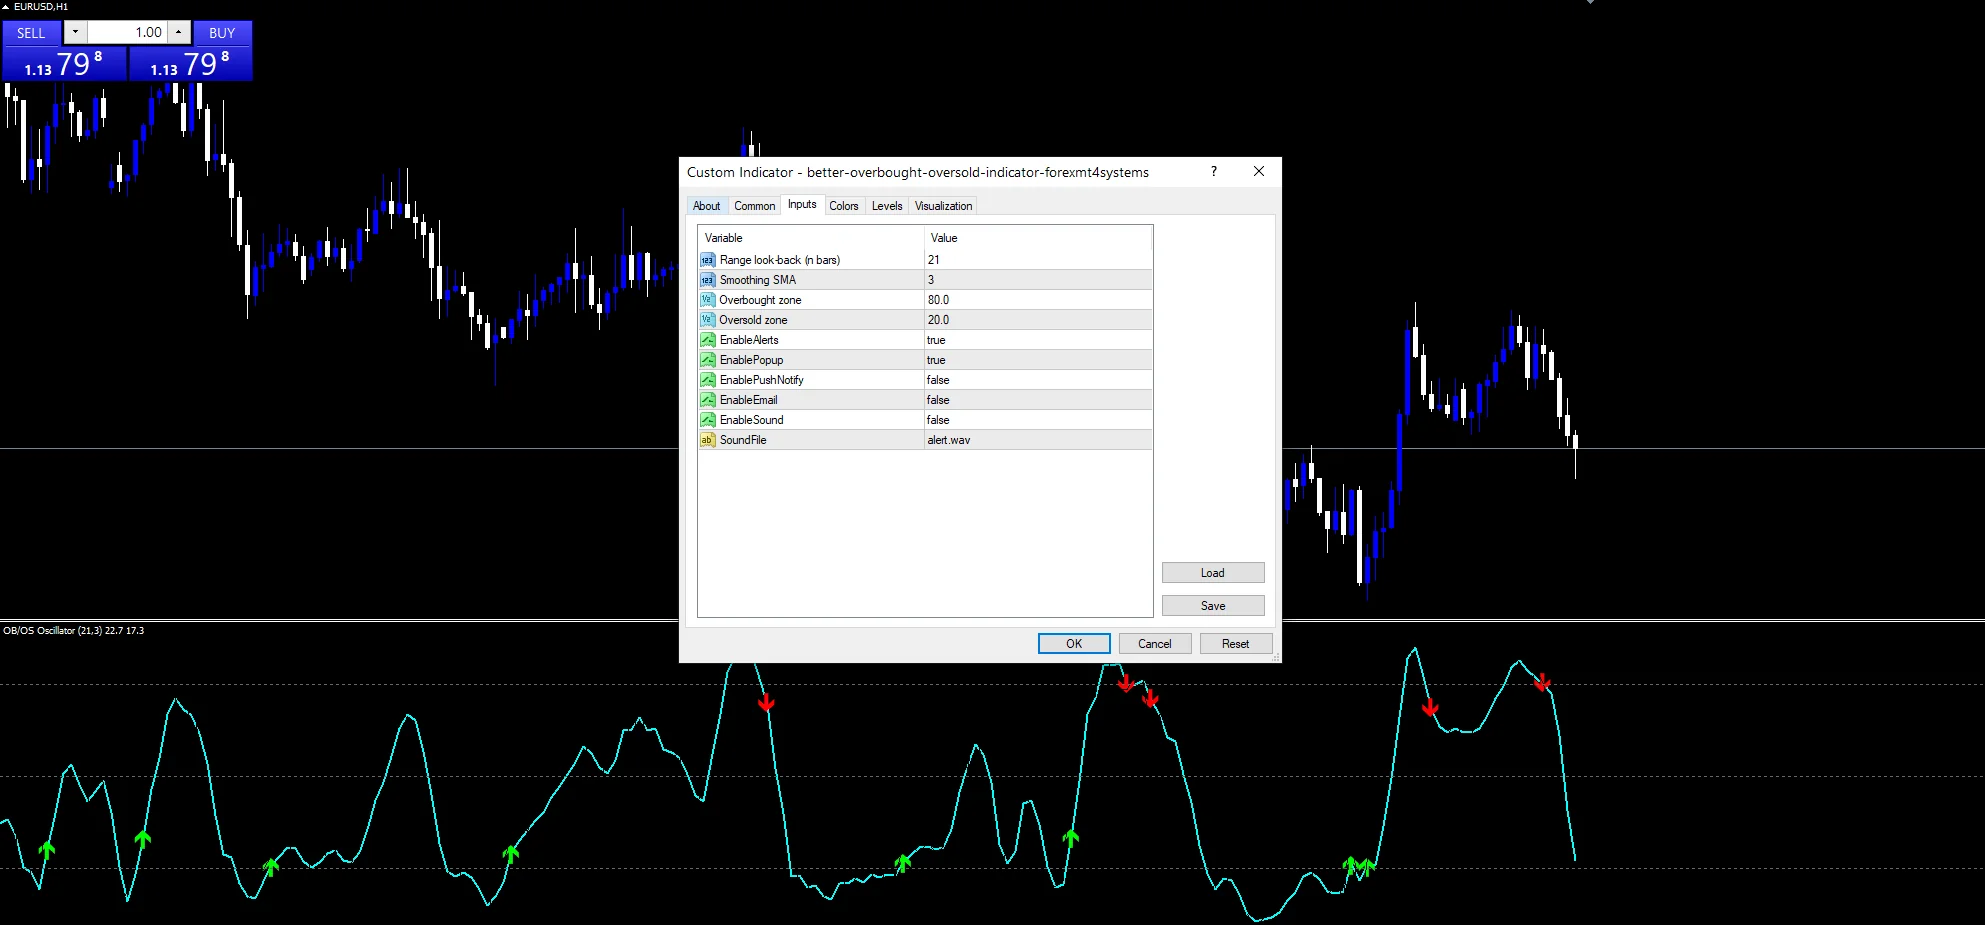Click the Variable column header
This screenshot has width=1985, height=925.
[811, 238]
